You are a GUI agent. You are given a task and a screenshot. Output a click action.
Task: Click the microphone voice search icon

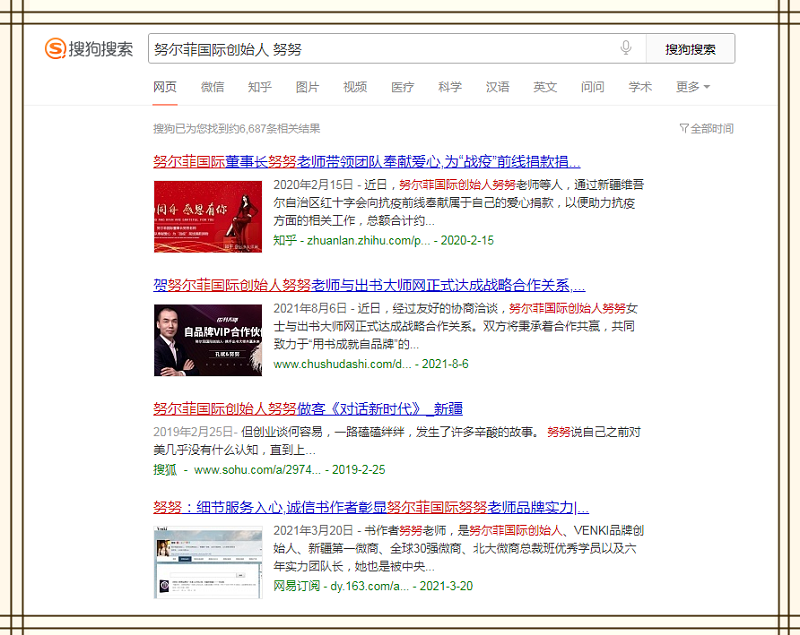626,48
